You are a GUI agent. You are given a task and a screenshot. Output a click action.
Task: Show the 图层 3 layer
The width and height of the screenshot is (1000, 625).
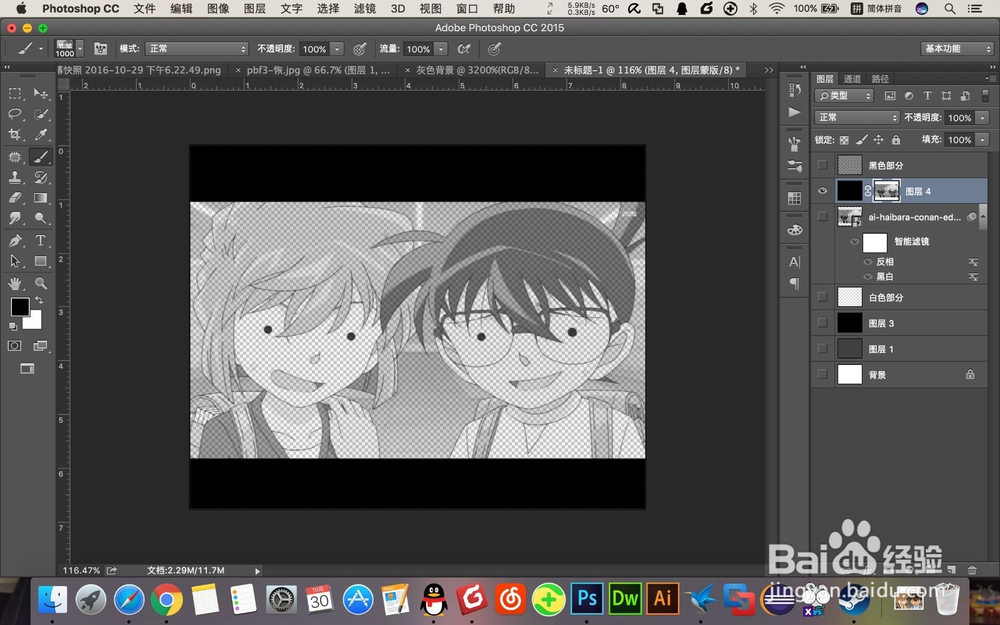(822, 323)
